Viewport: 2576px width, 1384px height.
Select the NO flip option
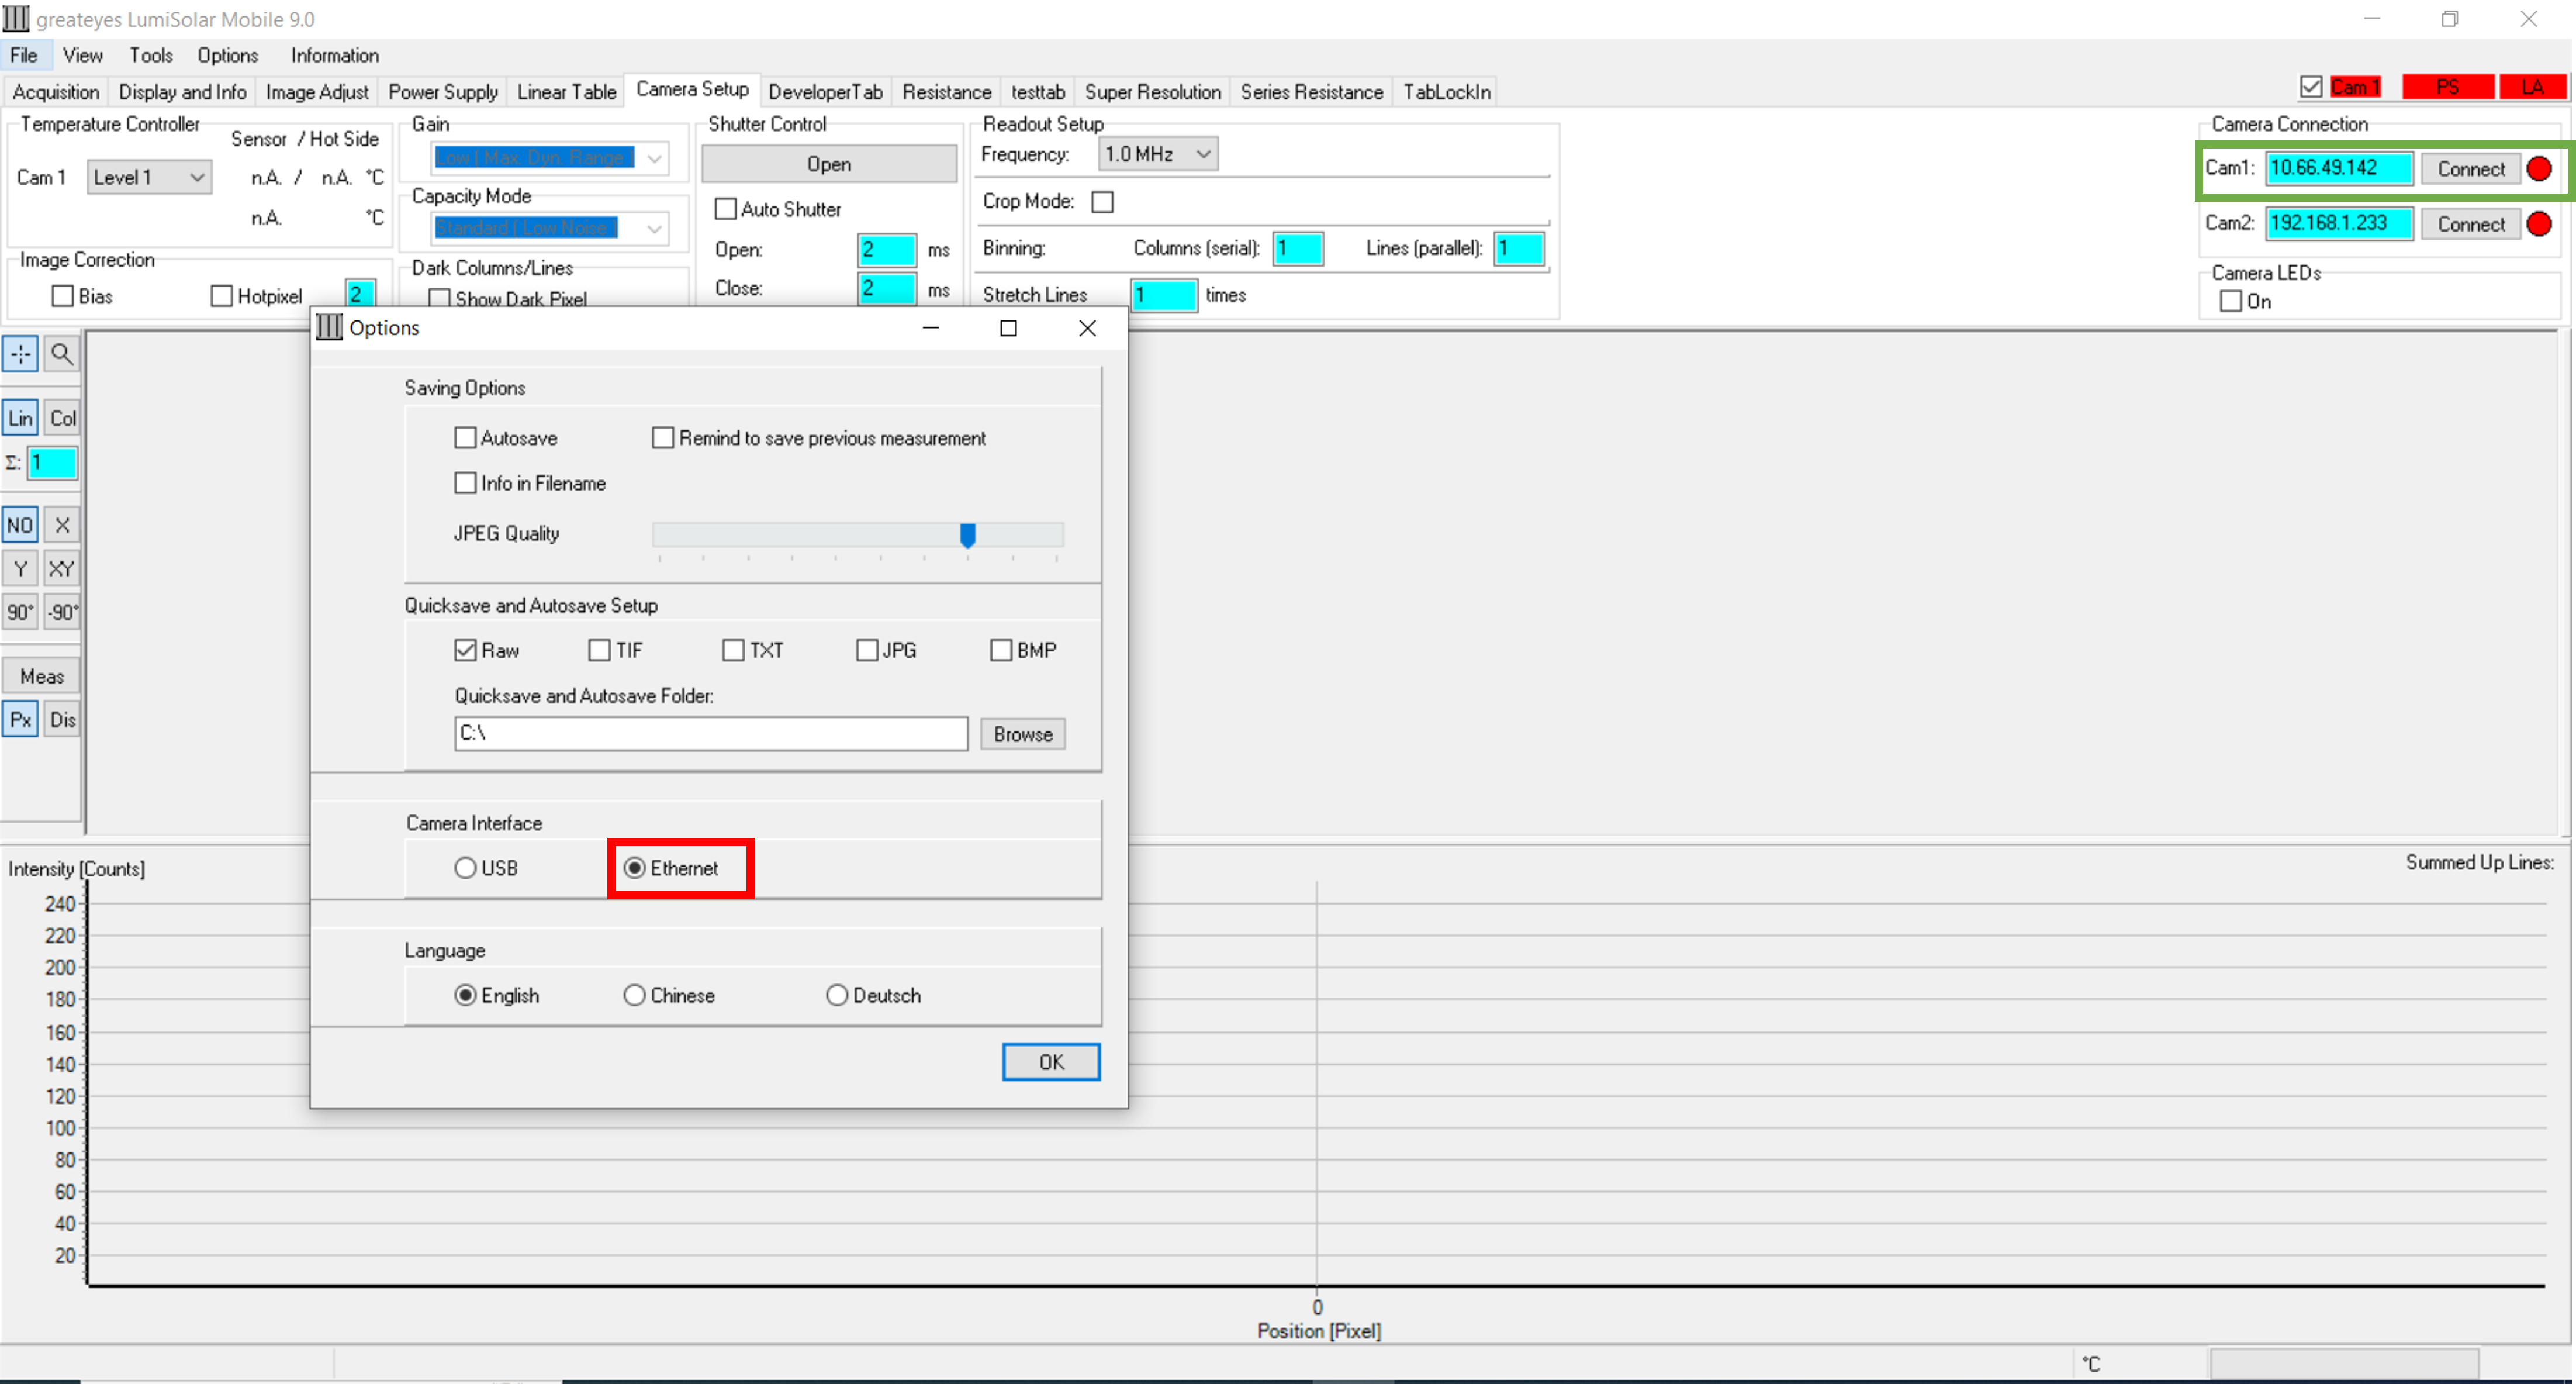click(20, 525)
